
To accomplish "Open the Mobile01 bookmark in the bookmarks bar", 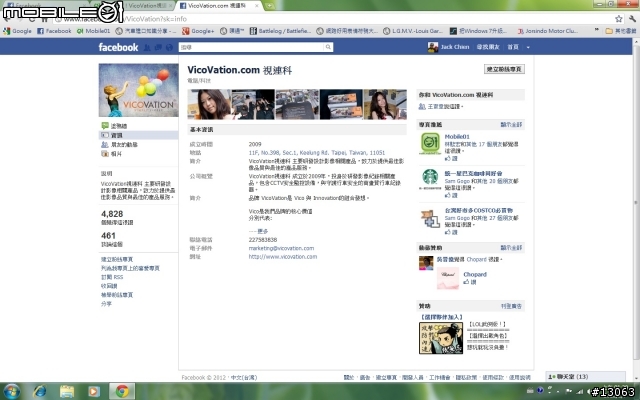I will tap(93, 31).
